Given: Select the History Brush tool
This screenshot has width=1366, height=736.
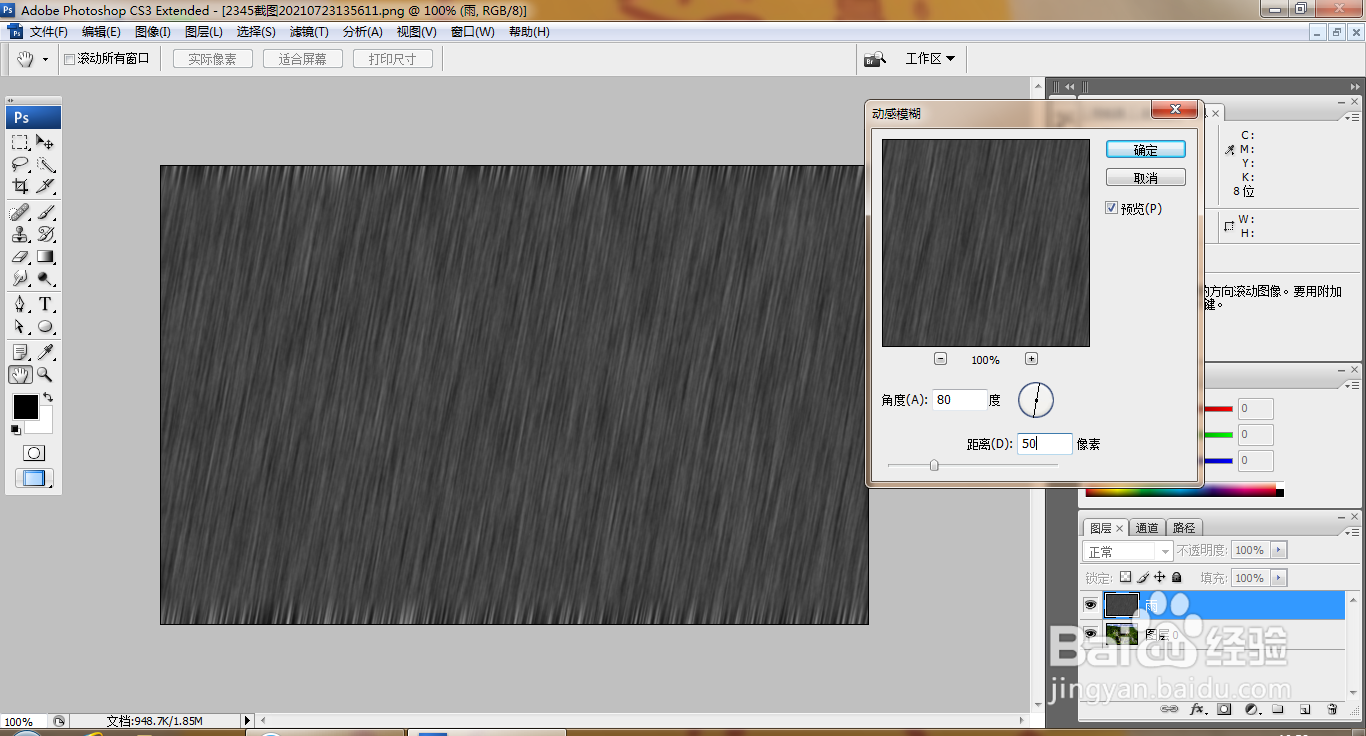Looking at the screenshot, I should [46, 234].
